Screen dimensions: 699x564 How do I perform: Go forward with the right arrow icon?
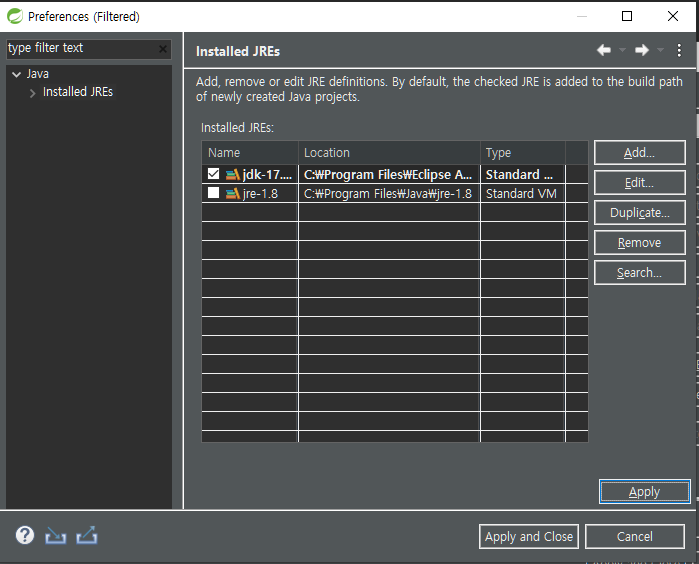tap(642, 50)
